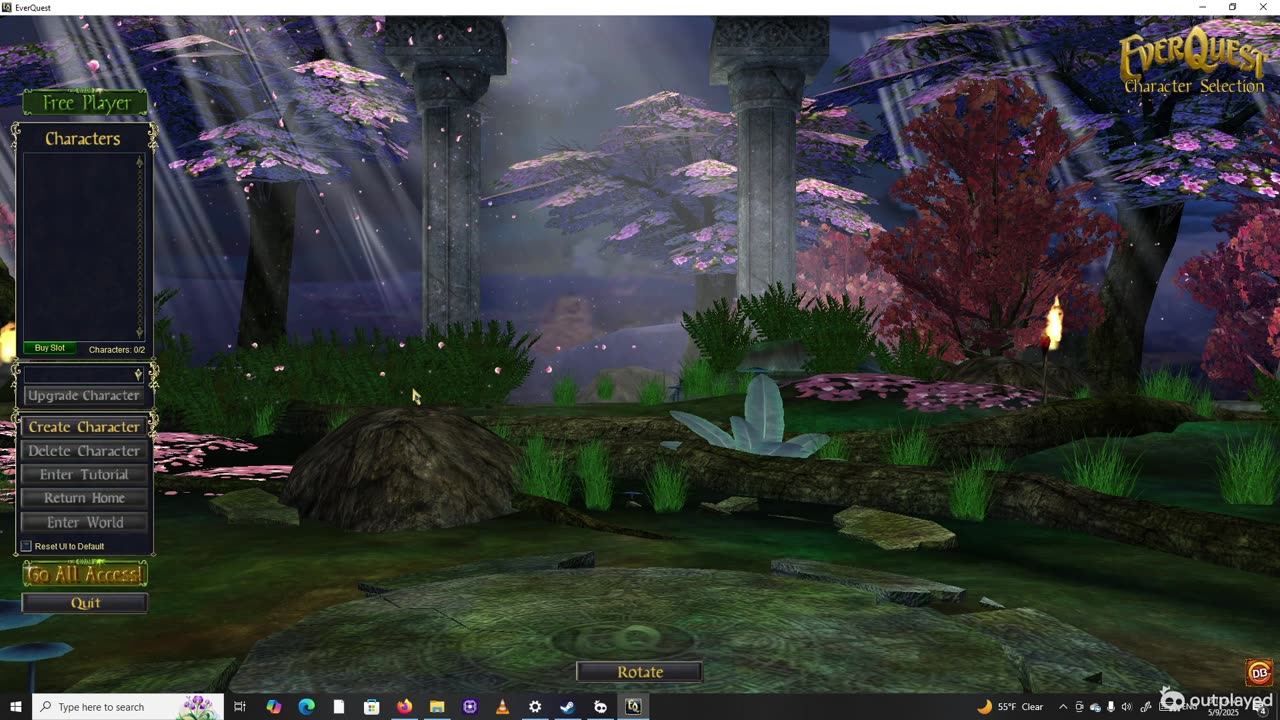Open Microsoft Edge from taskbar

(306, 707)
